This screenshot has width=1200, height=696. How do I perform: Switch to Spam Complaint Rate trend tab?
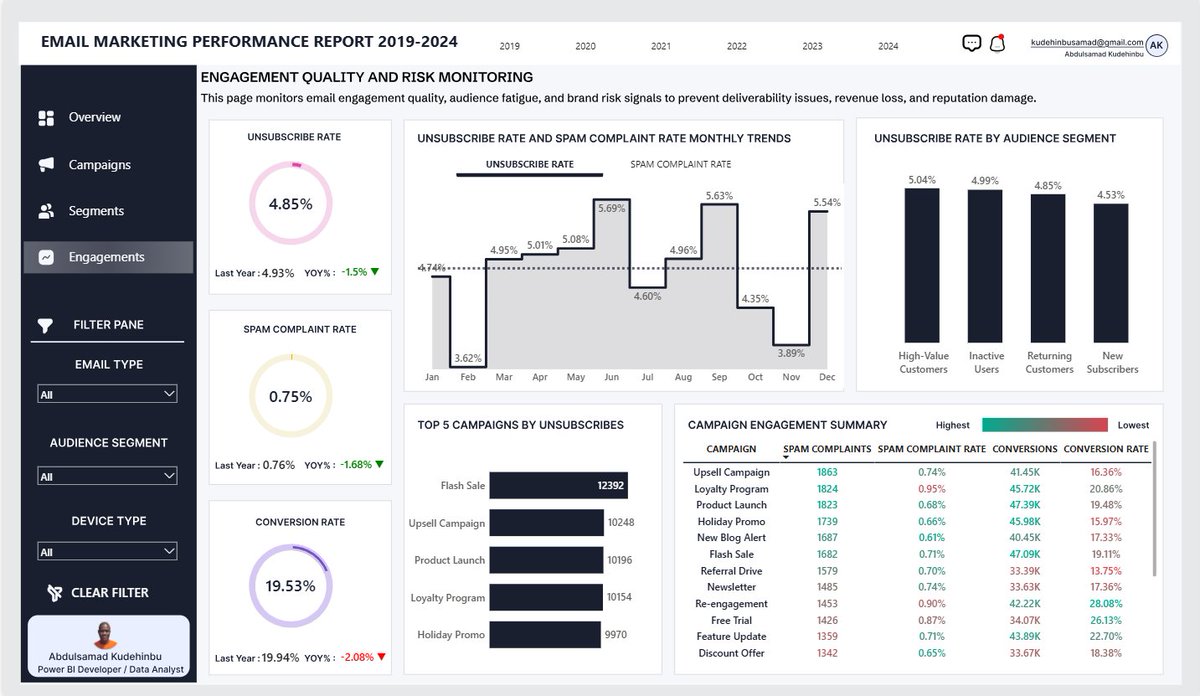pos(680,164)
